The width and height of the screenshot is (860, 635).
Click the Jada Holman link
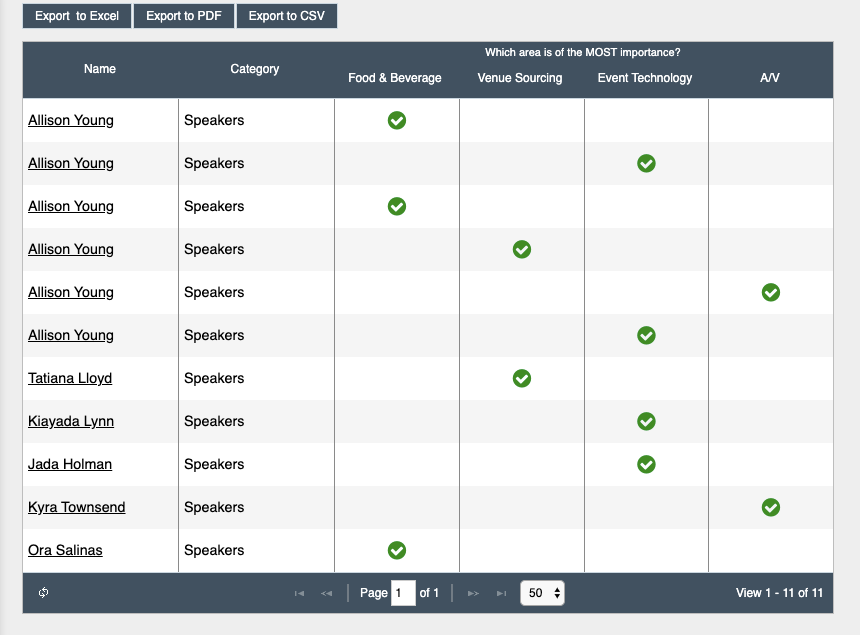click(x=70, y=464)
